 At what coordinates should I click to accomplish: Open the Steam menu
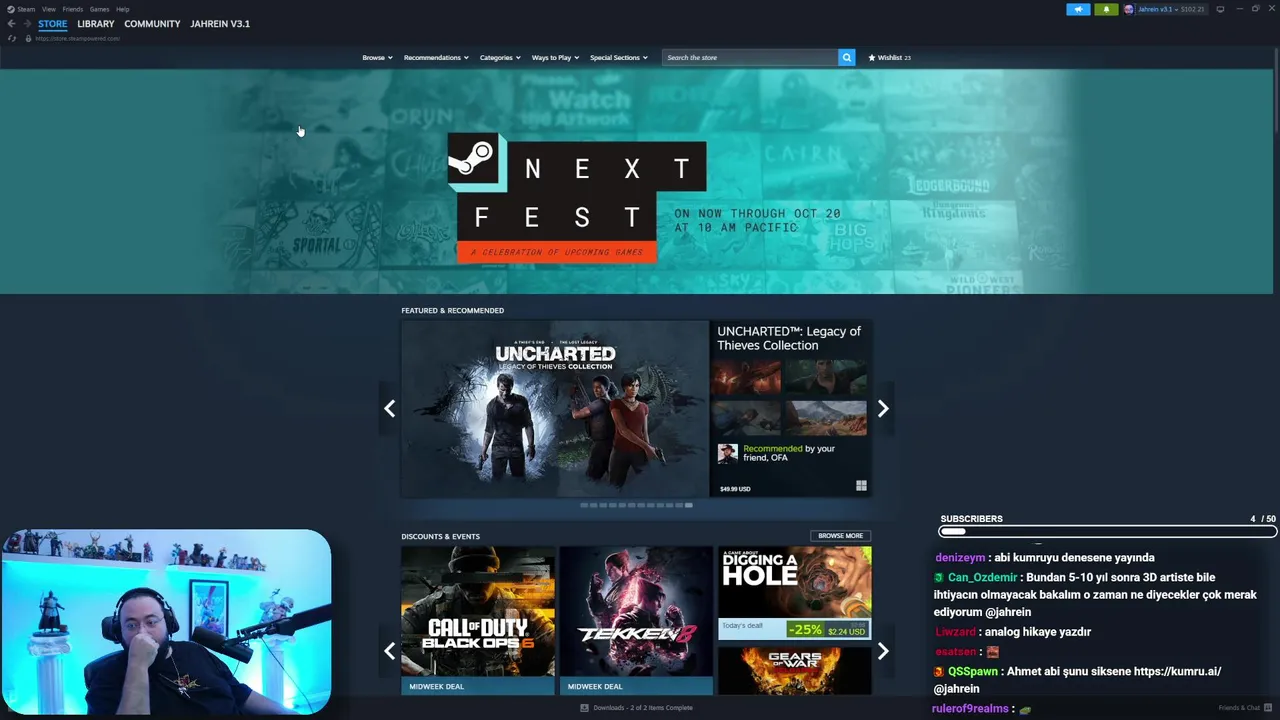(26, 9)
